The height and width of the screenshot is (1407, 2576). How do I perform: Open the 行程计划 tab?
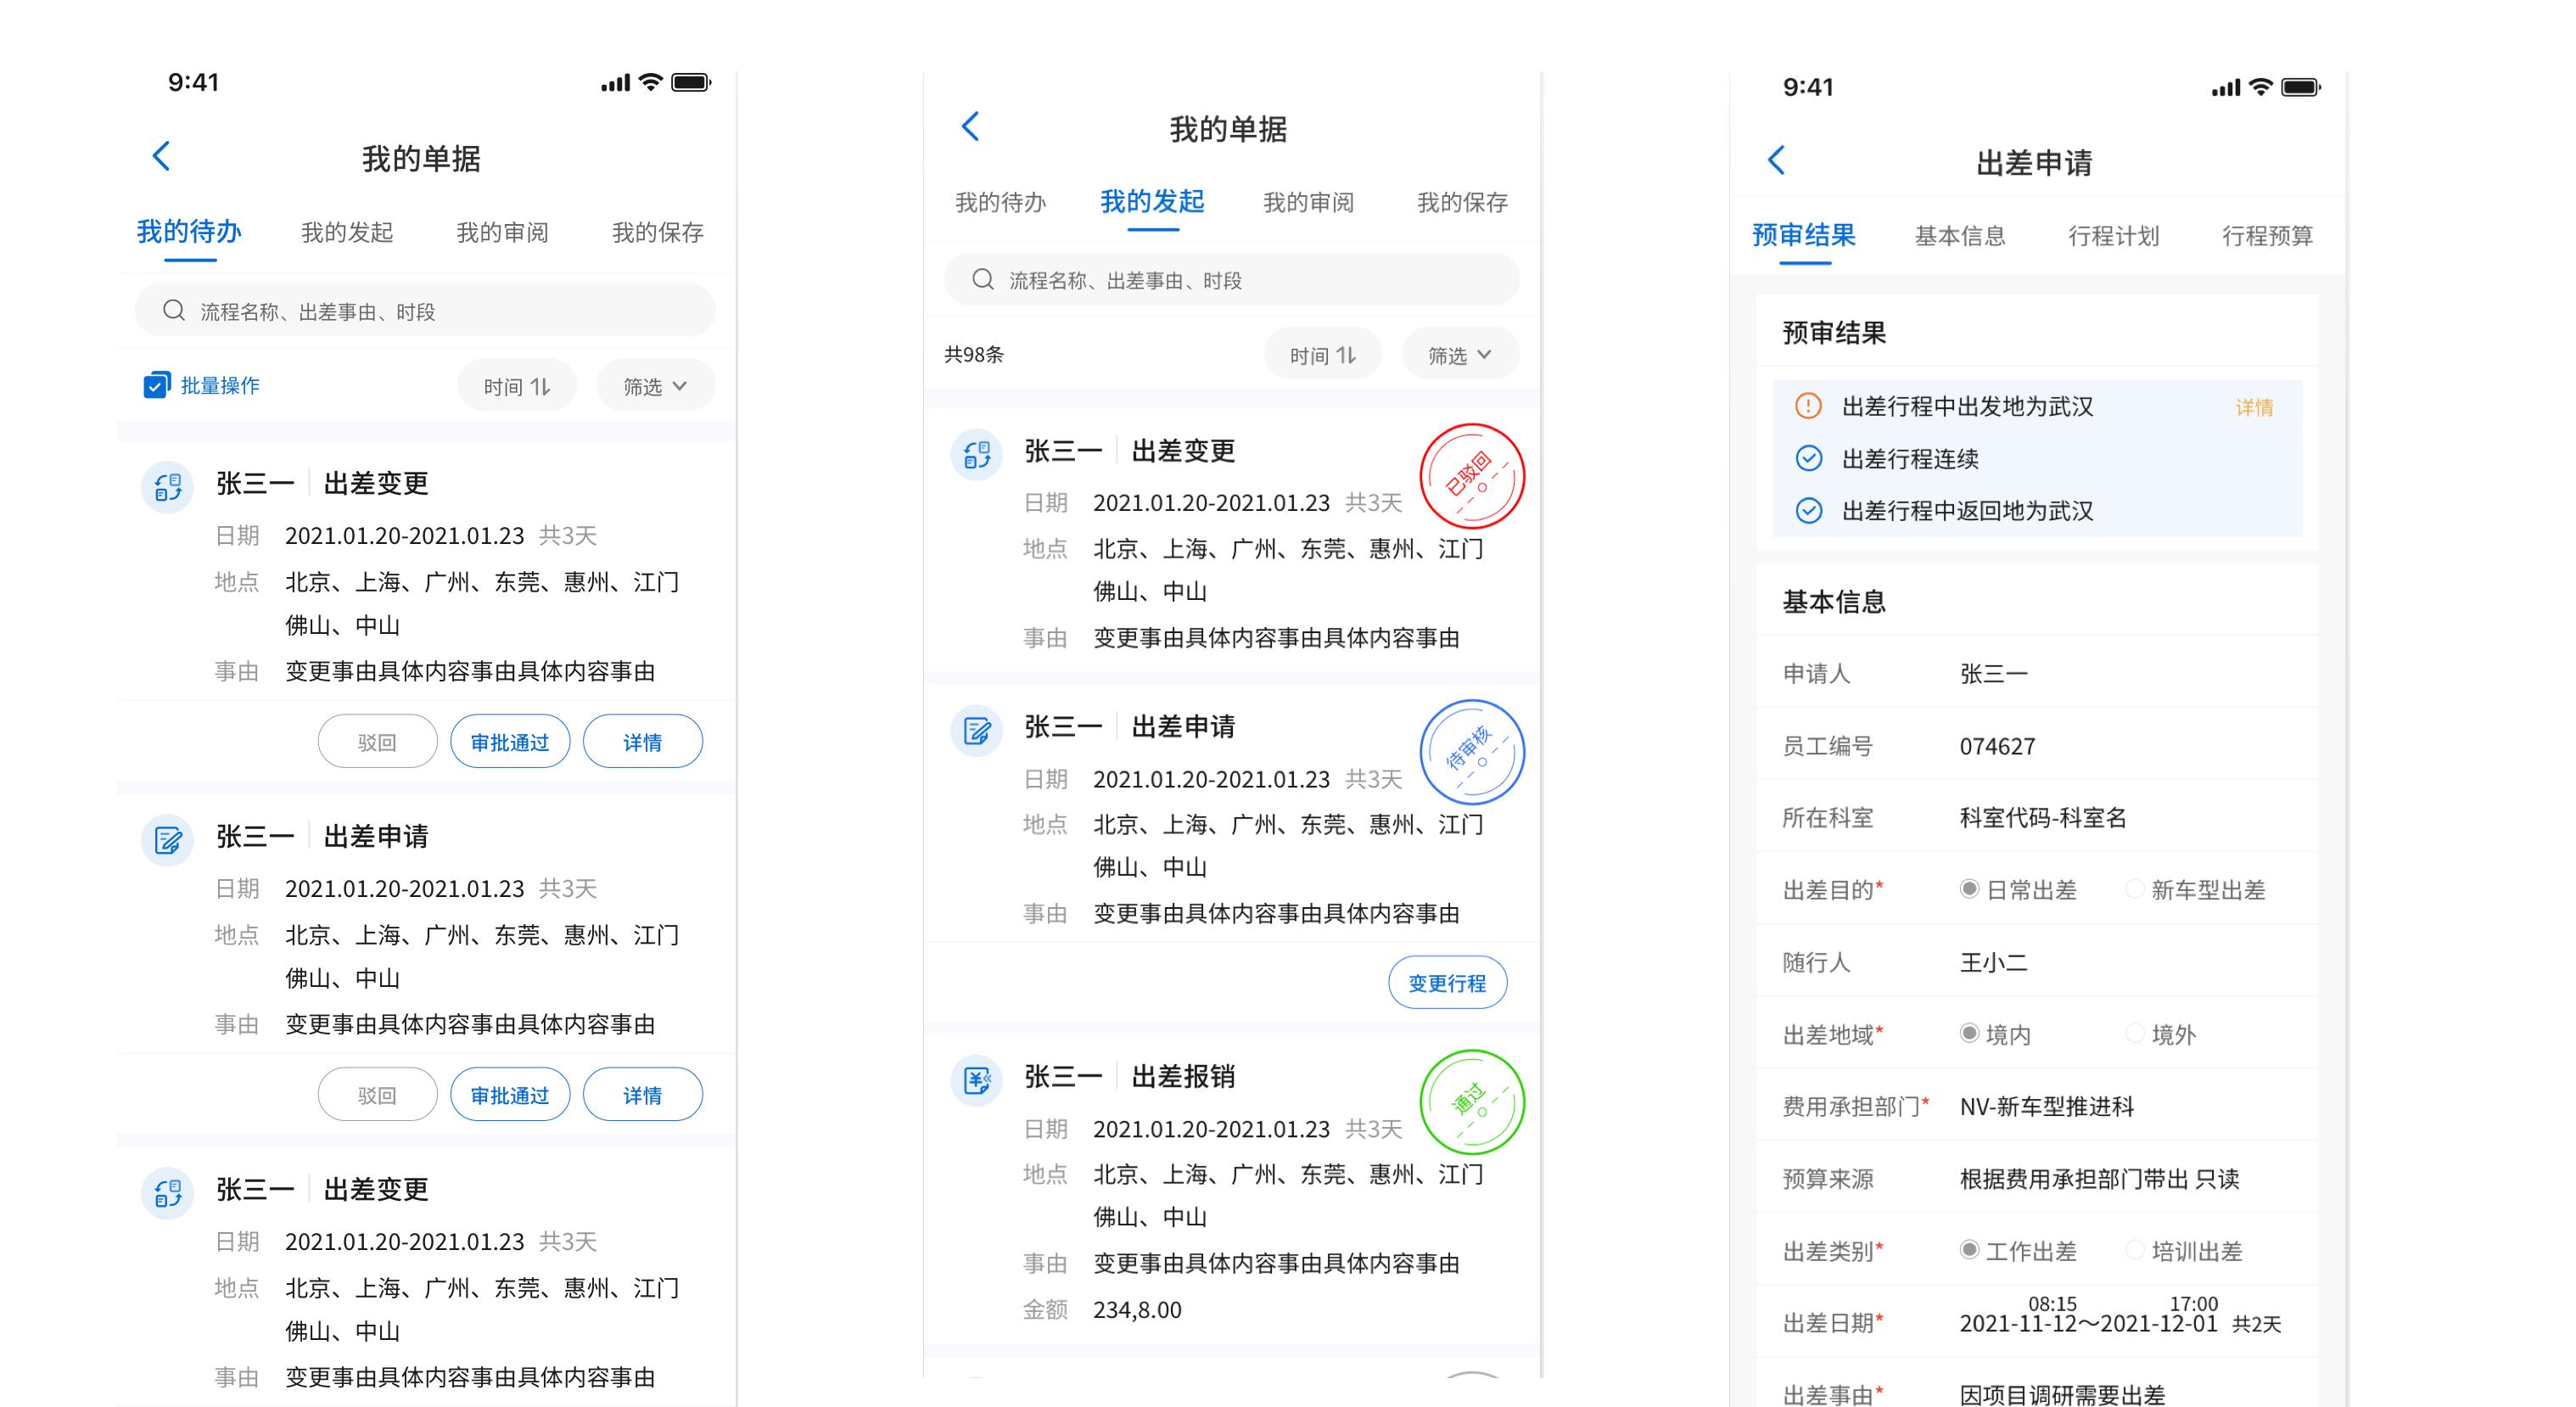click(2113, 236)
